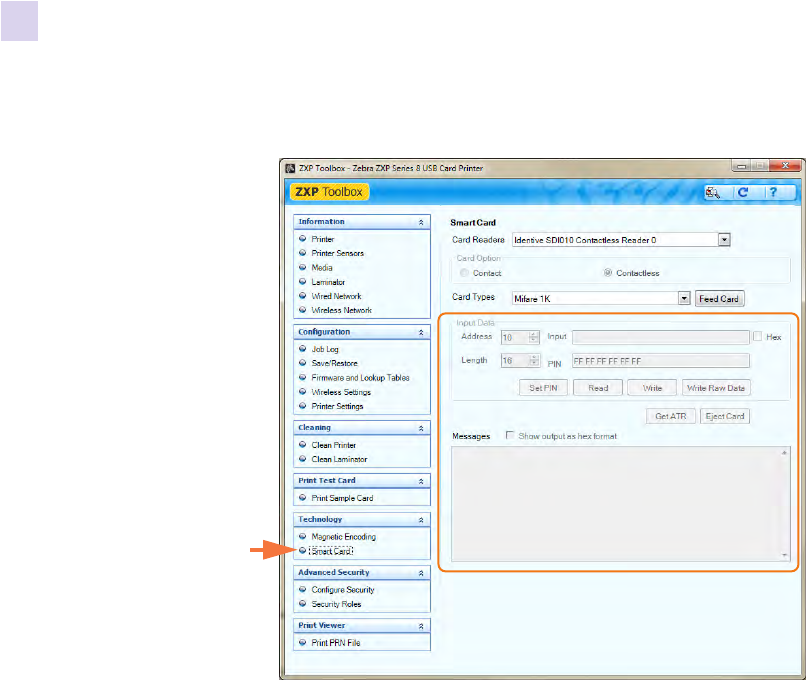The image size is (806, 680).
Task: Click the Zebra icon in title bar
Action: [x=290, y=168]
